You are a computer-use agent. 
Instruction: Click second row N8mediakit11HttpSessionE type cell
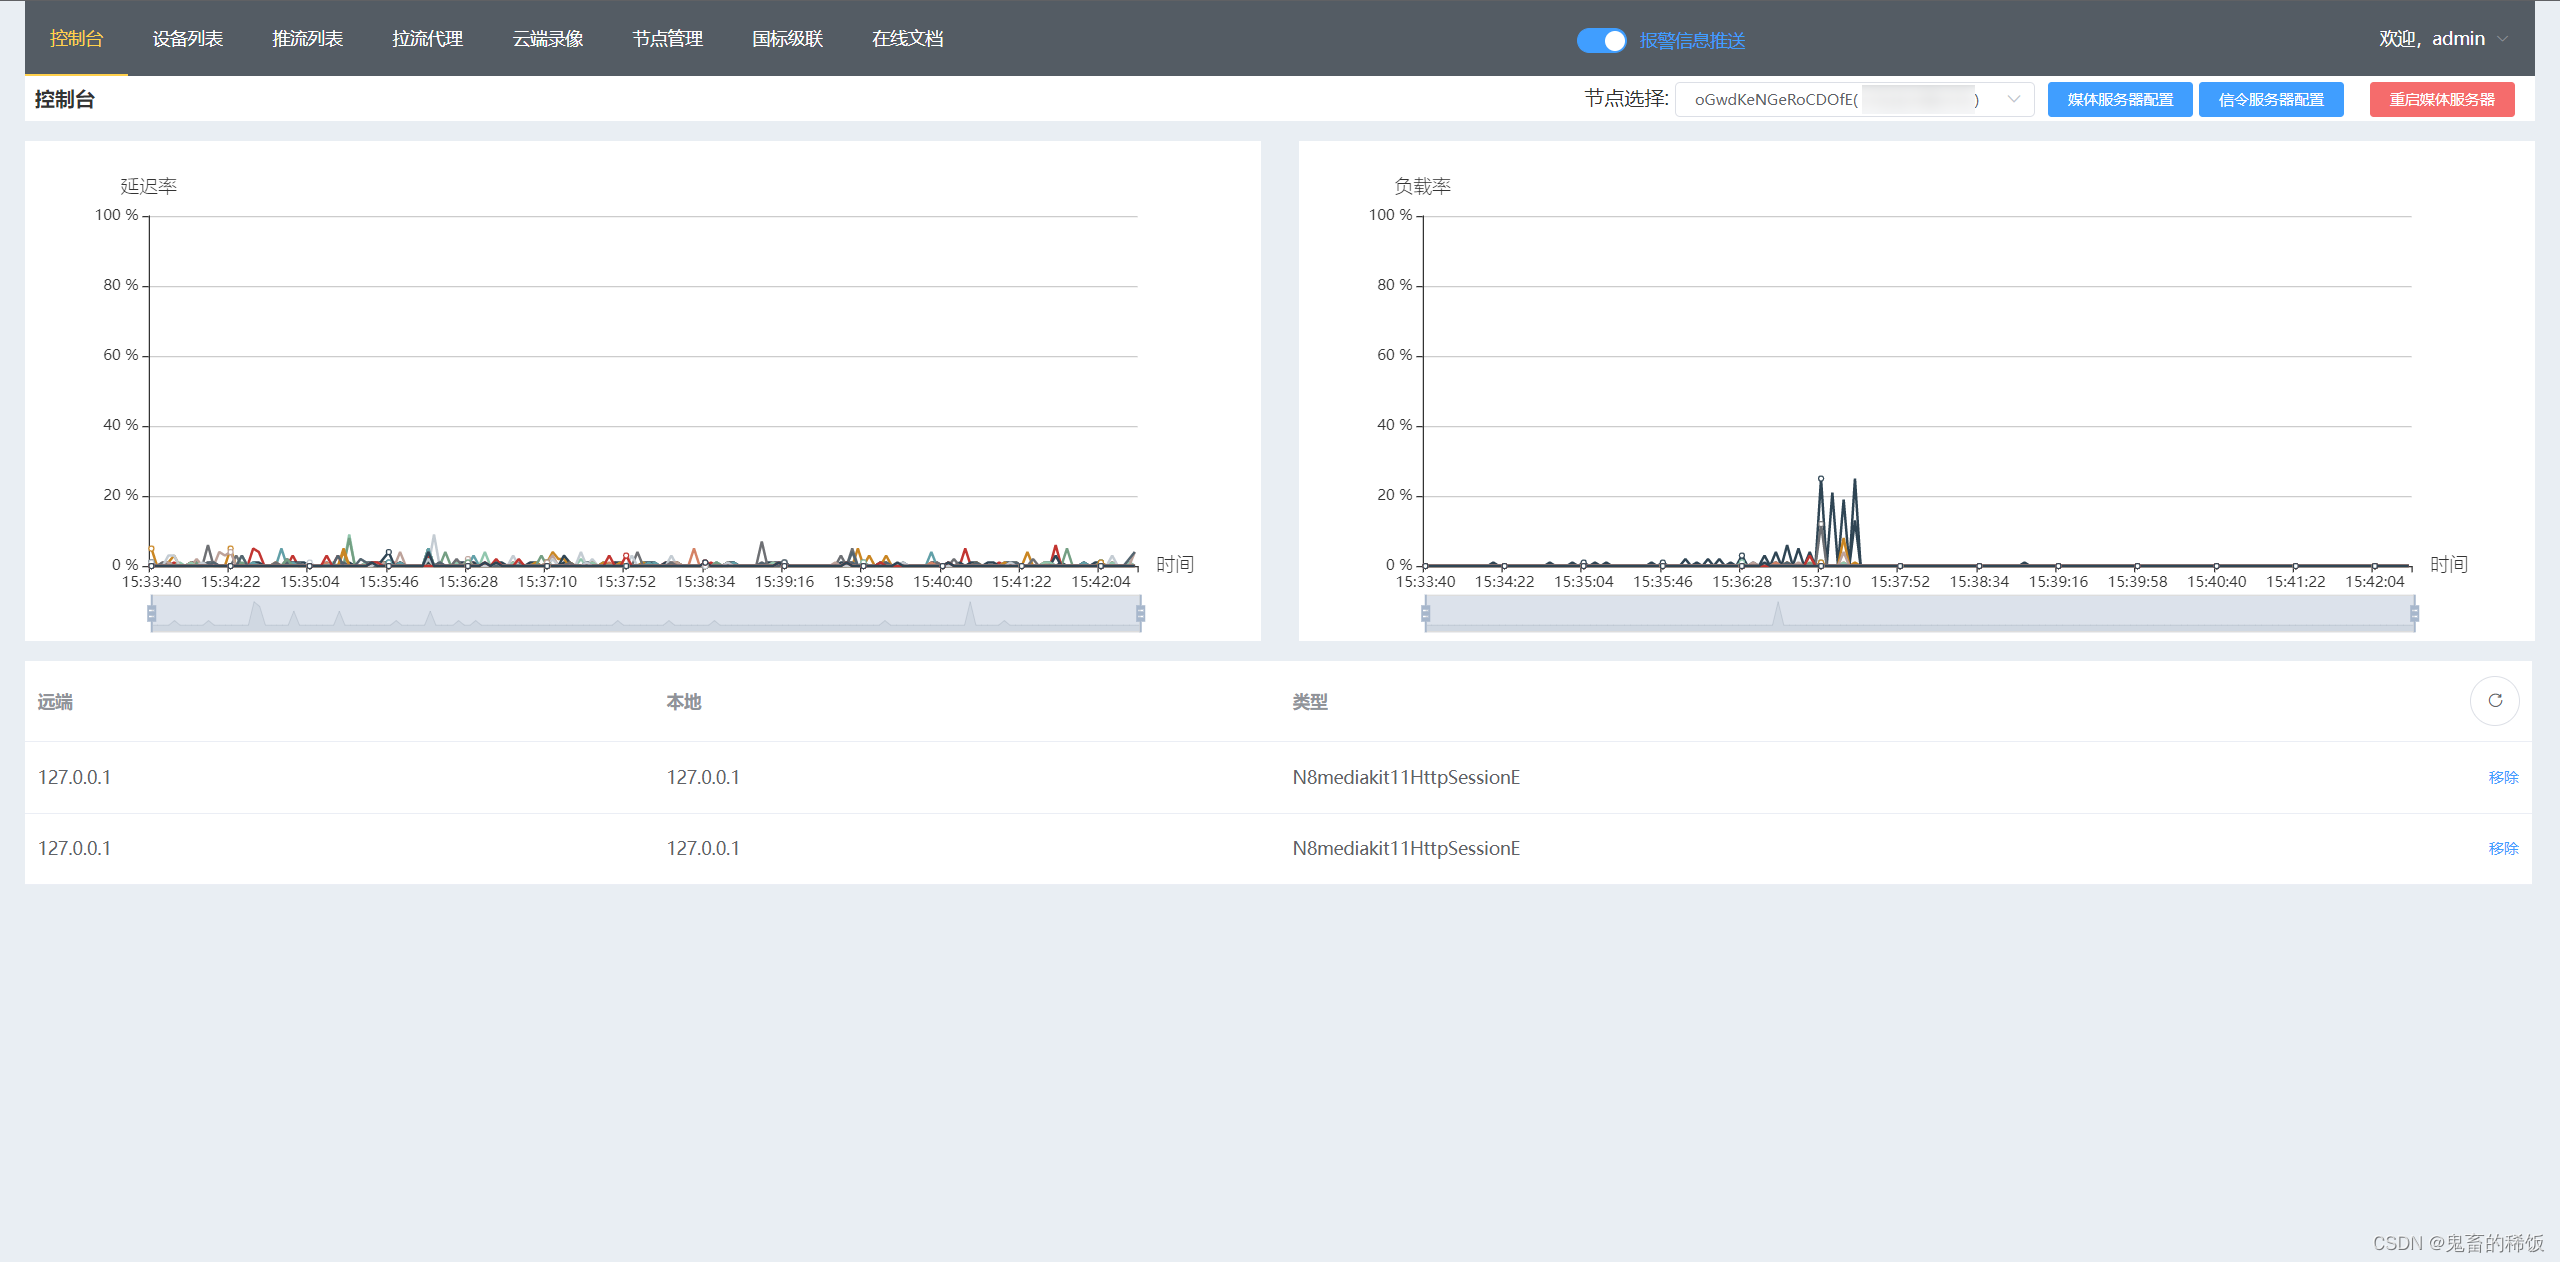coord(1406,848)
